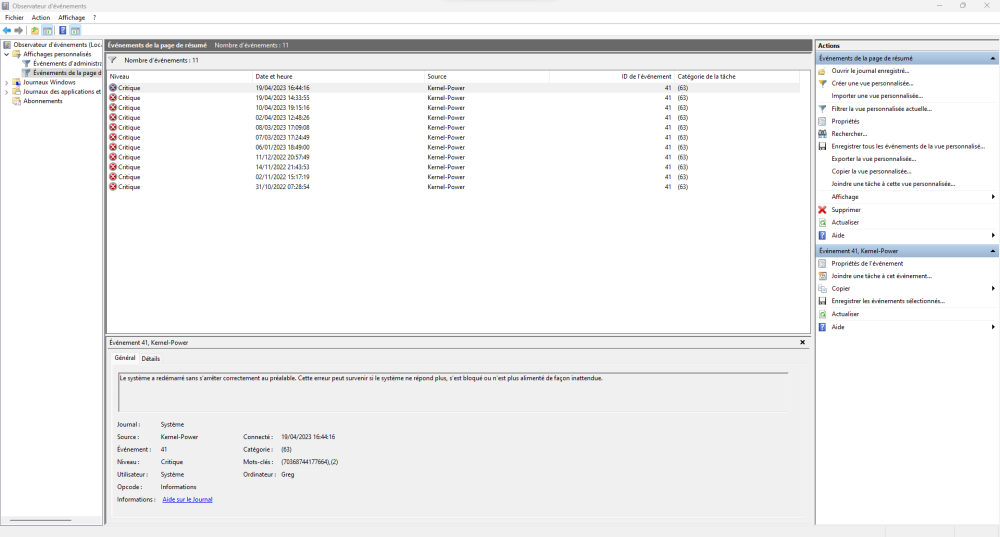Toggle the console tree pane toolbar icon
1000x537 pixels.
click(47, 30)
